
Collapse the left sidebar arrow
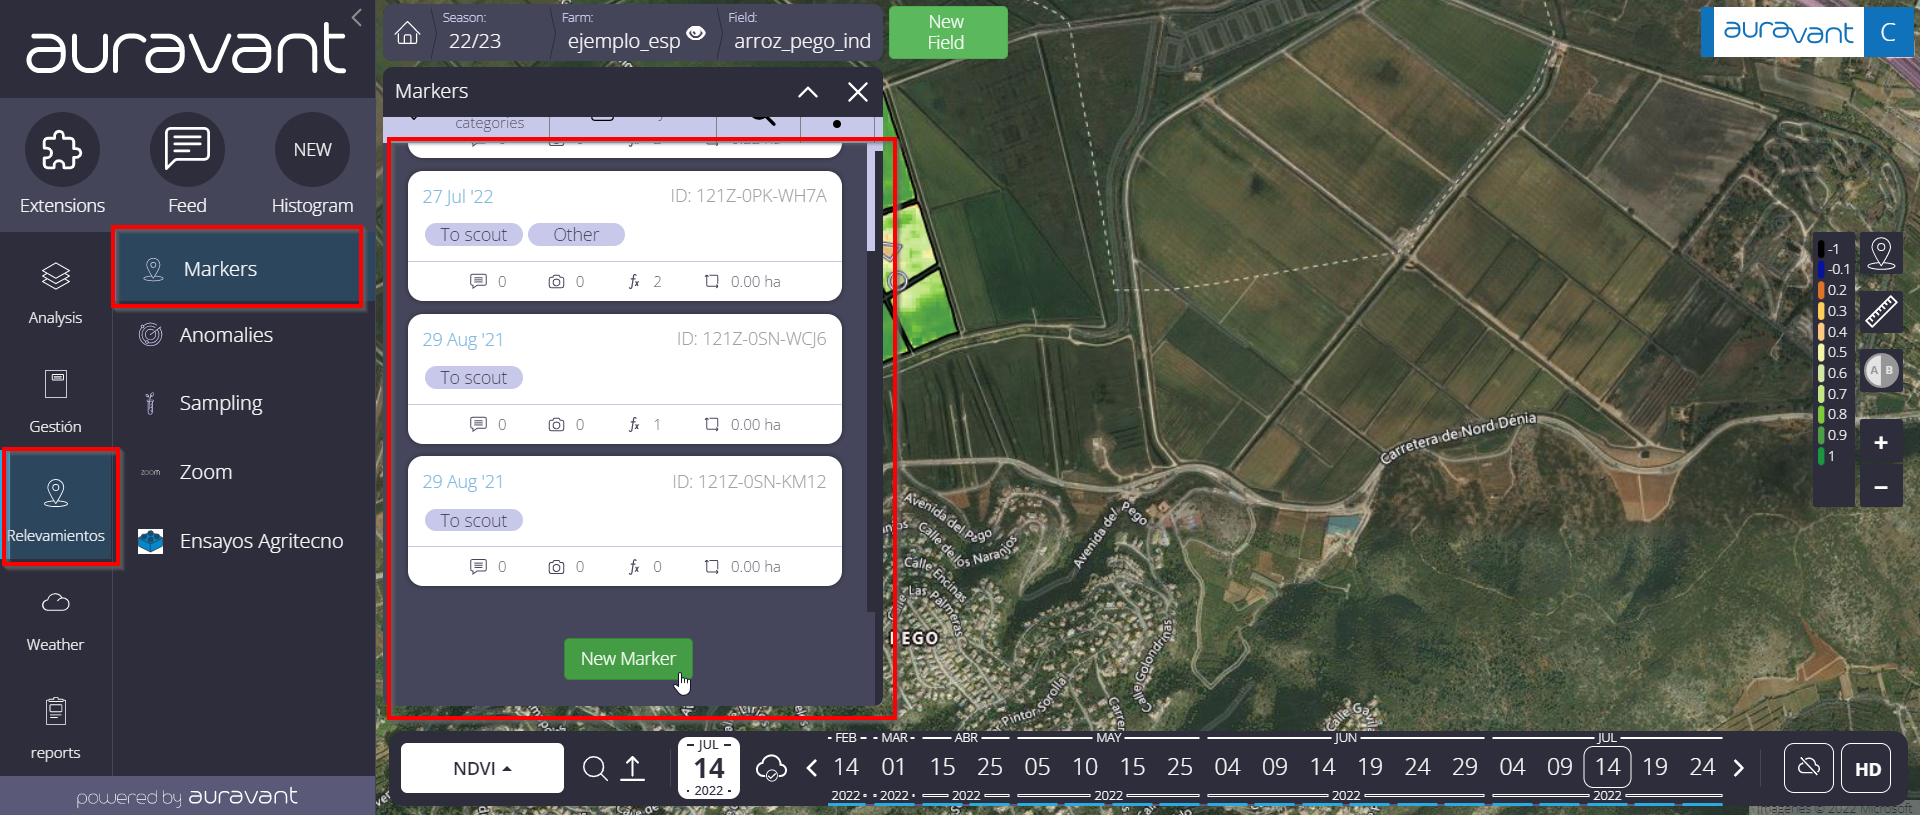click(x=357, y=17)
